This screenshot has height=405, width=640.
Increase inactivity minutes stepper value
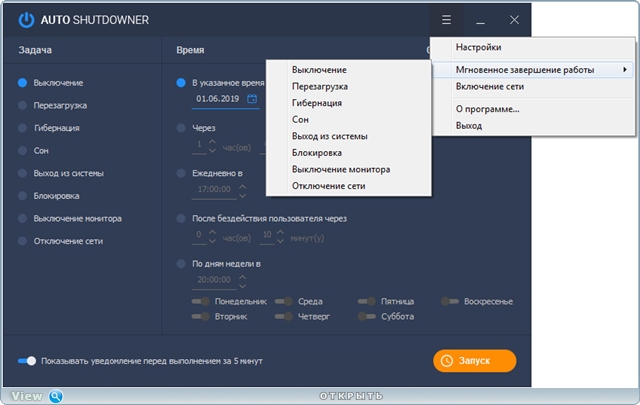280,232
